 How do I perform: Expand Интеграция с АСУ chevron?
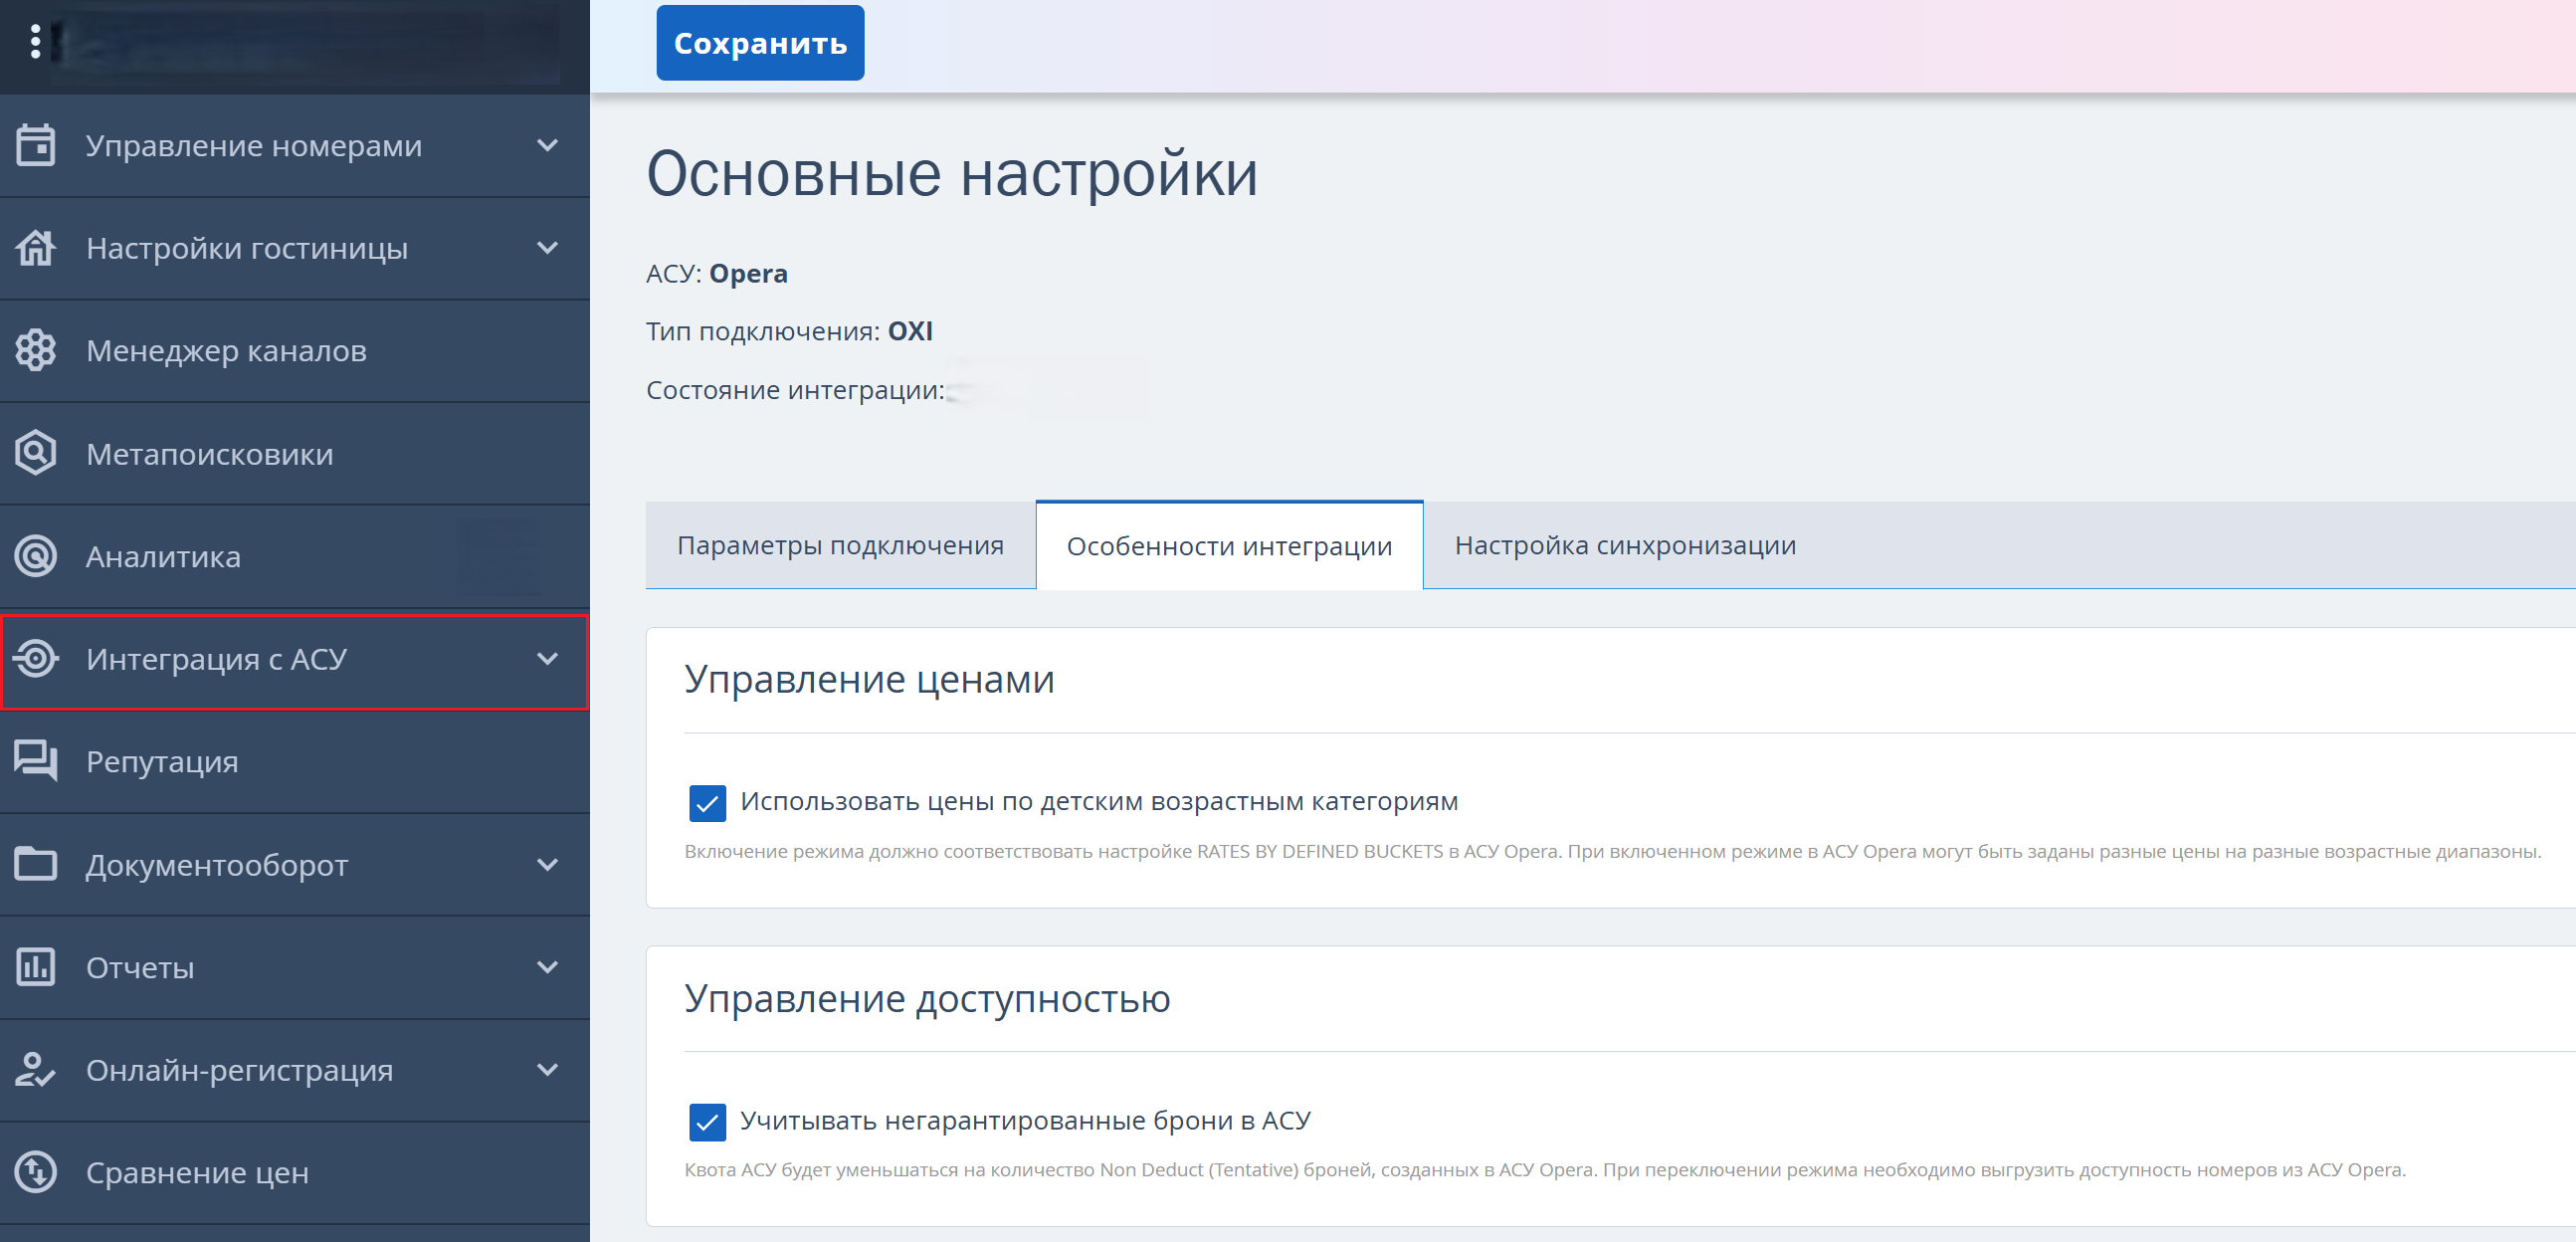pos(547,659)
